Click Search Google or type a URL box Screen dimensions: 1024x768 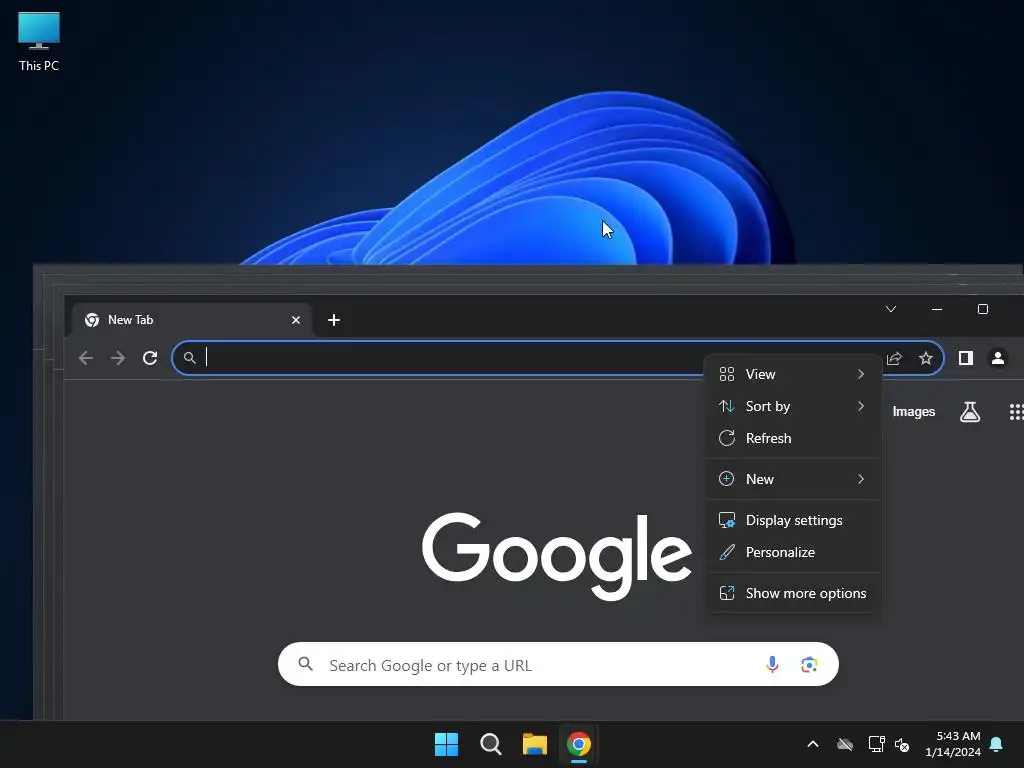pos(558,664)
